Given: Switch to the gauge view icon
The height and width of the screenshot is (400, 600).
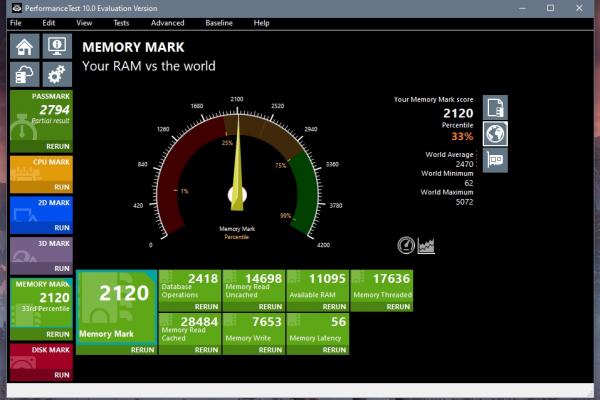Looking at the screenshot, I should tap(406, 245).
